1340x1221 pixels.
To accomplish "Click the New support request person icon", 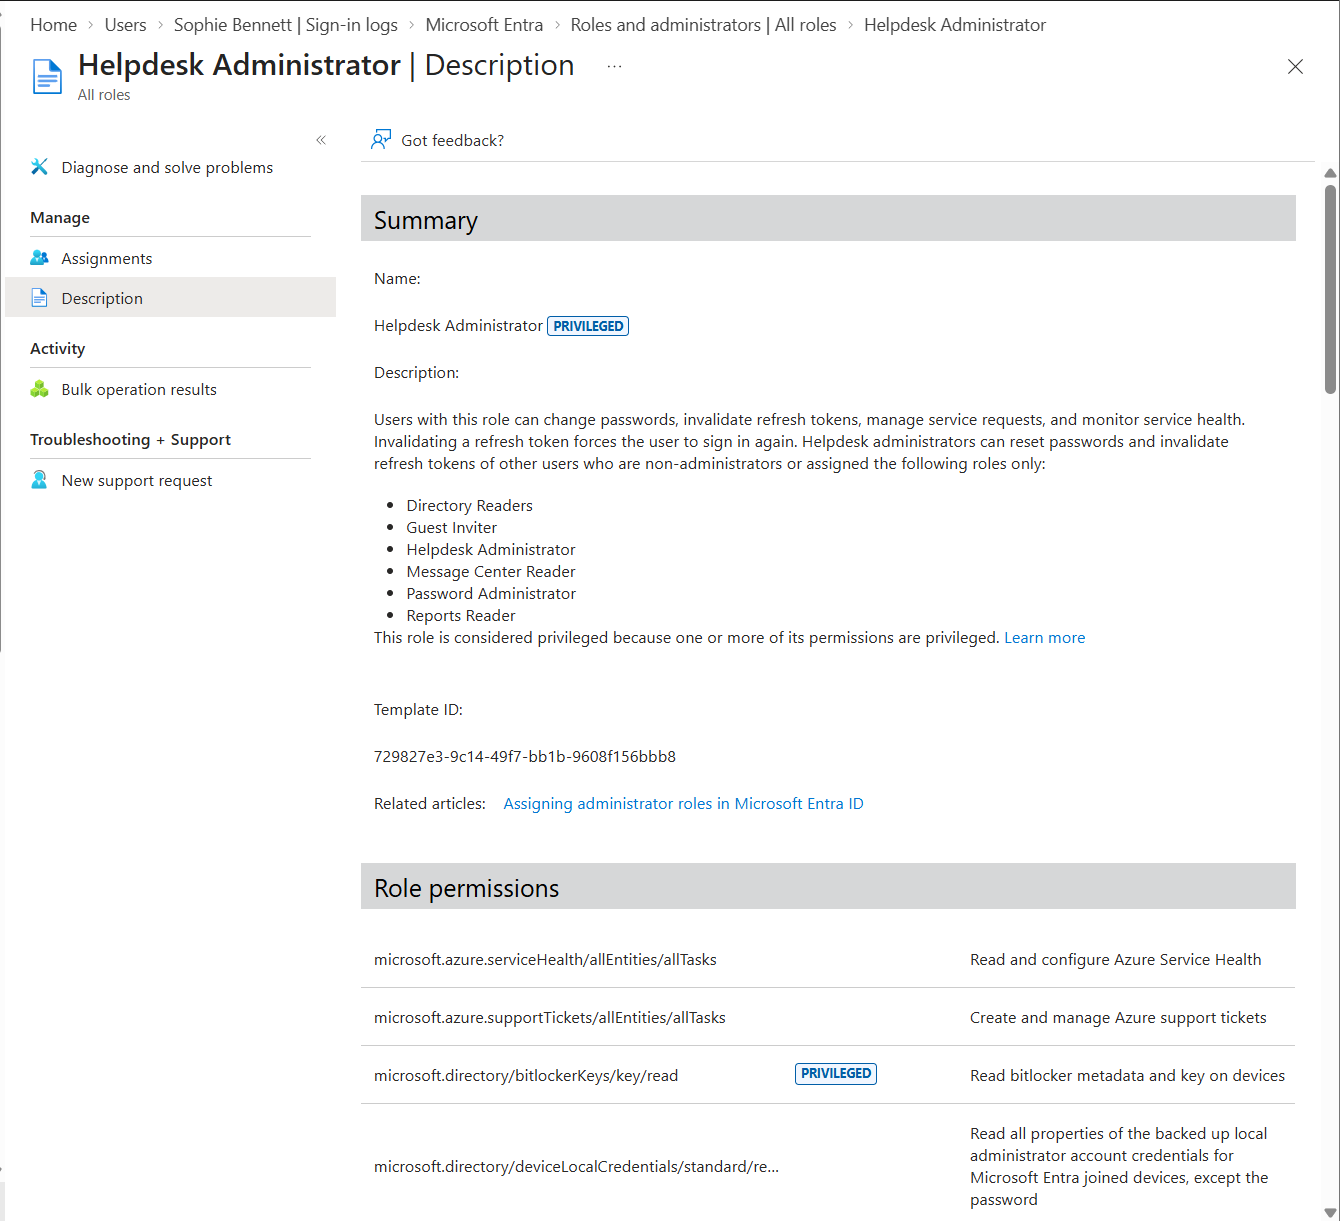I will (39, 480).
